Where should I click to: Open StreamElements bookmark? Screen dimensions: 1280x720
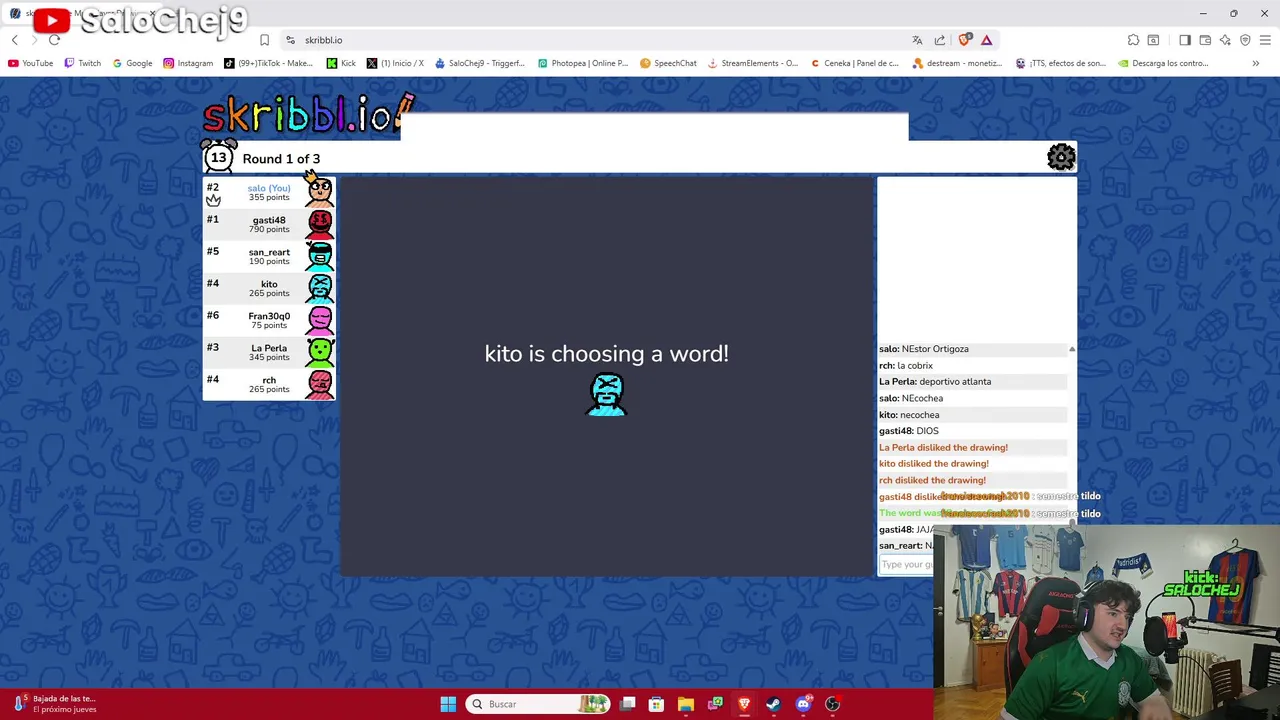(x=752, y=63)
